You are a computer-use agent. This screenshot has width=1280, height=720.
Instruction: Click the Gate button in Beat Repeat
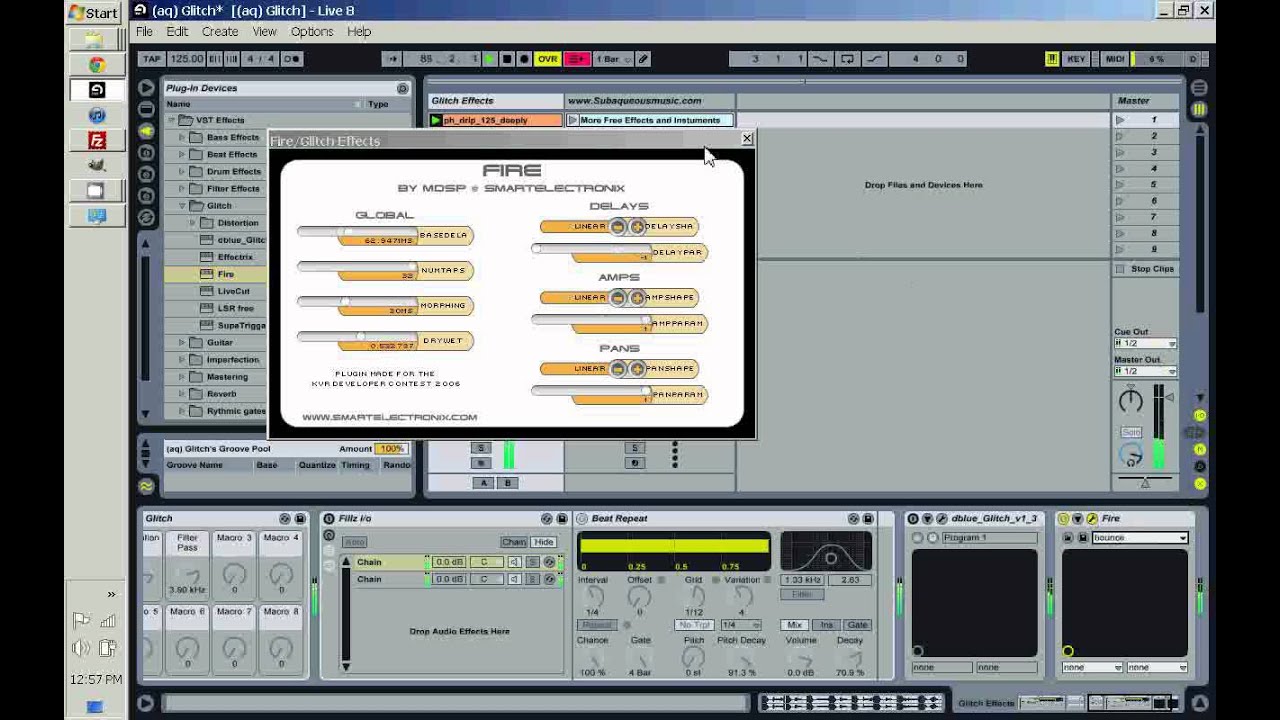click(857, 625)
